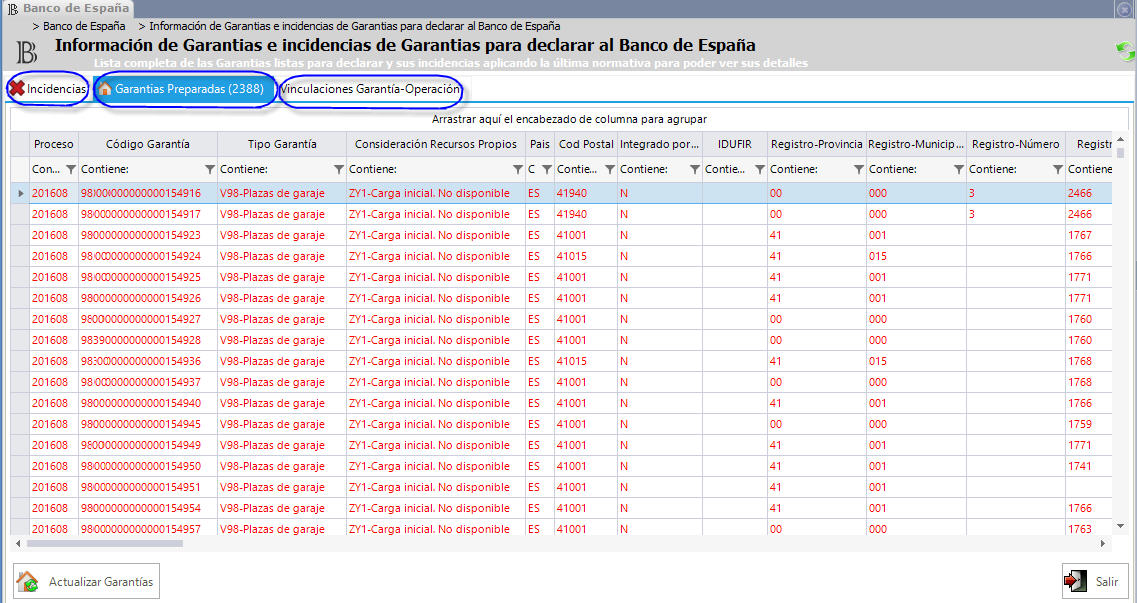This screenshot has height=603, width=1137.
Task: Switch to Garantías Preparadas (2388) tab
Action: (186, 89)
